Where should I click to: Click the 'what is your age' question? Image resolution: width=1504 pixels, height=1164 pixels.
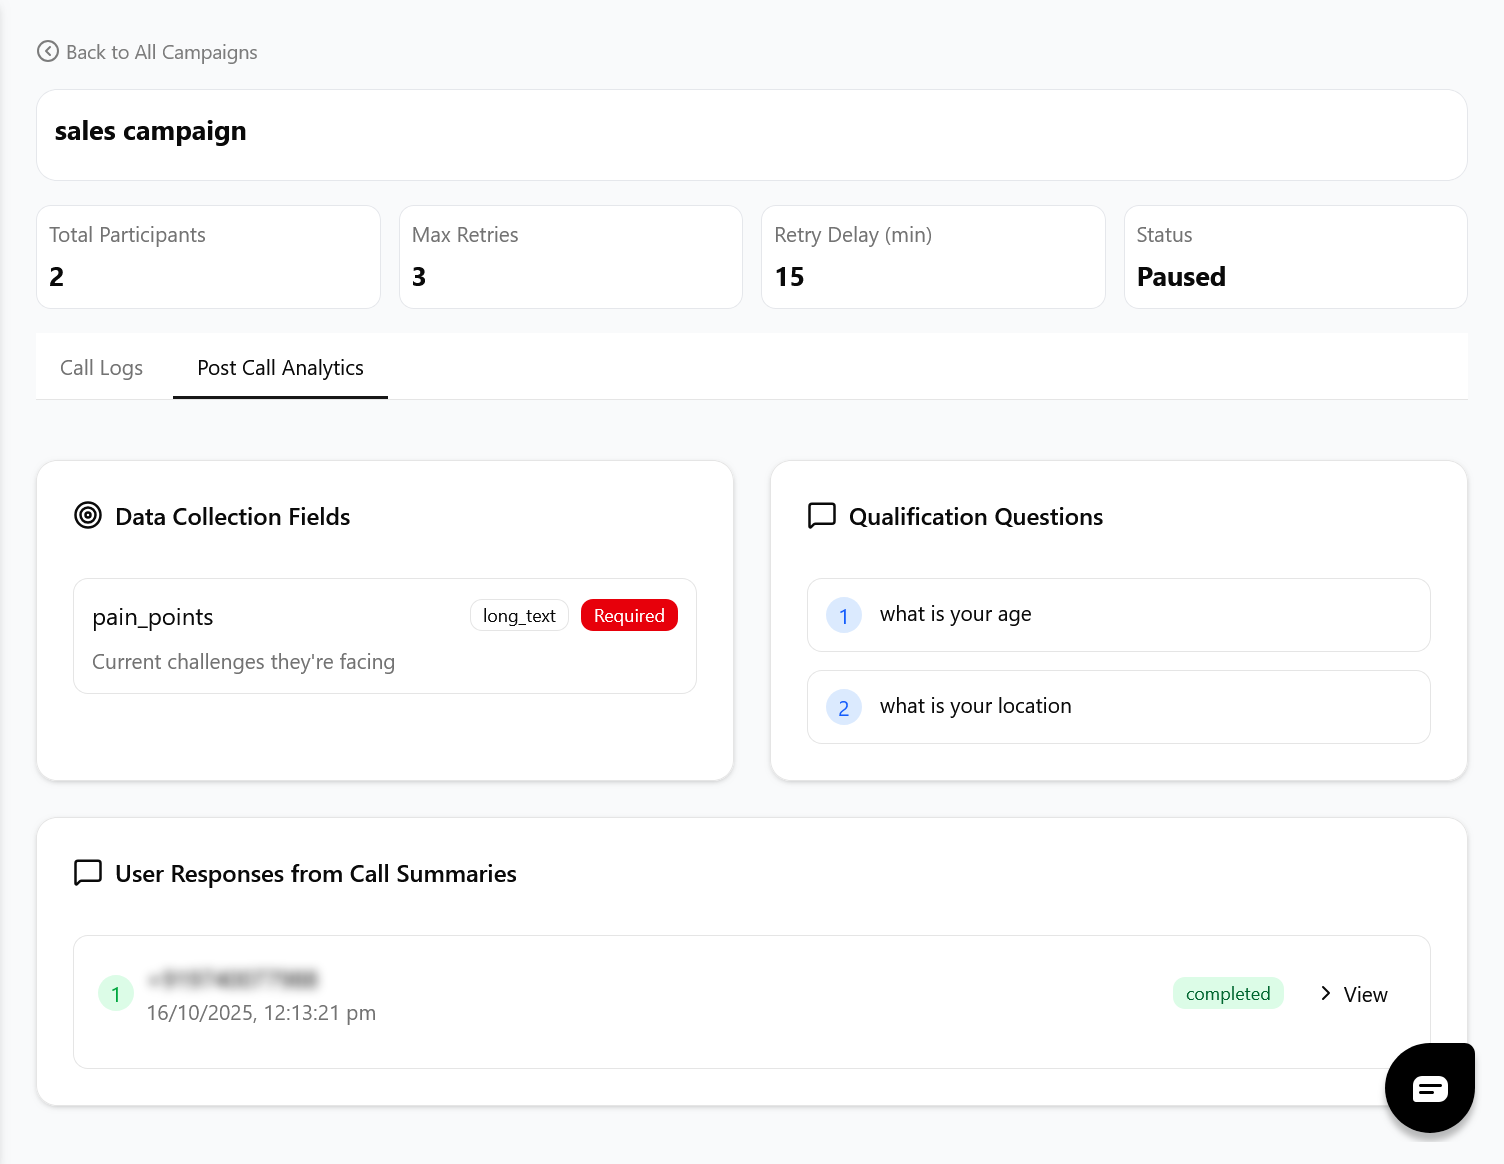point(955,614)
